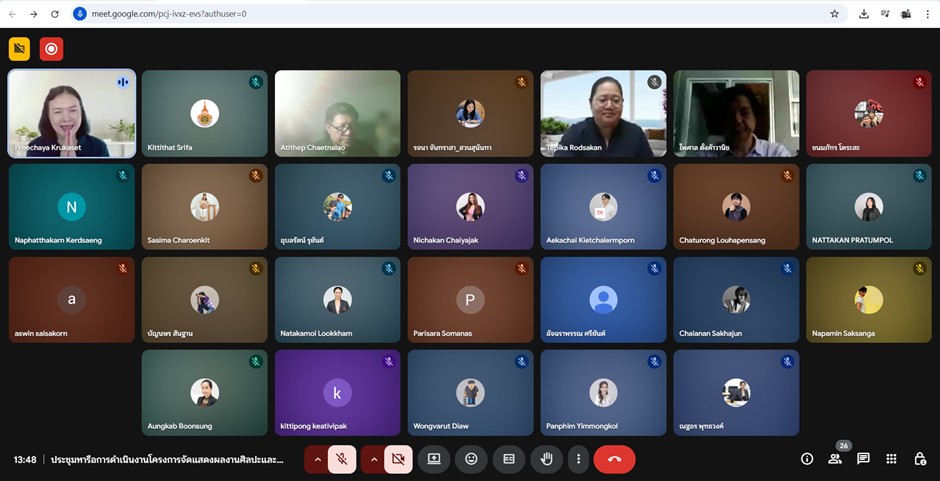940x481 pixels.
Task: Expand audio settings arrow beside microphone
Action: click(318, 459)
